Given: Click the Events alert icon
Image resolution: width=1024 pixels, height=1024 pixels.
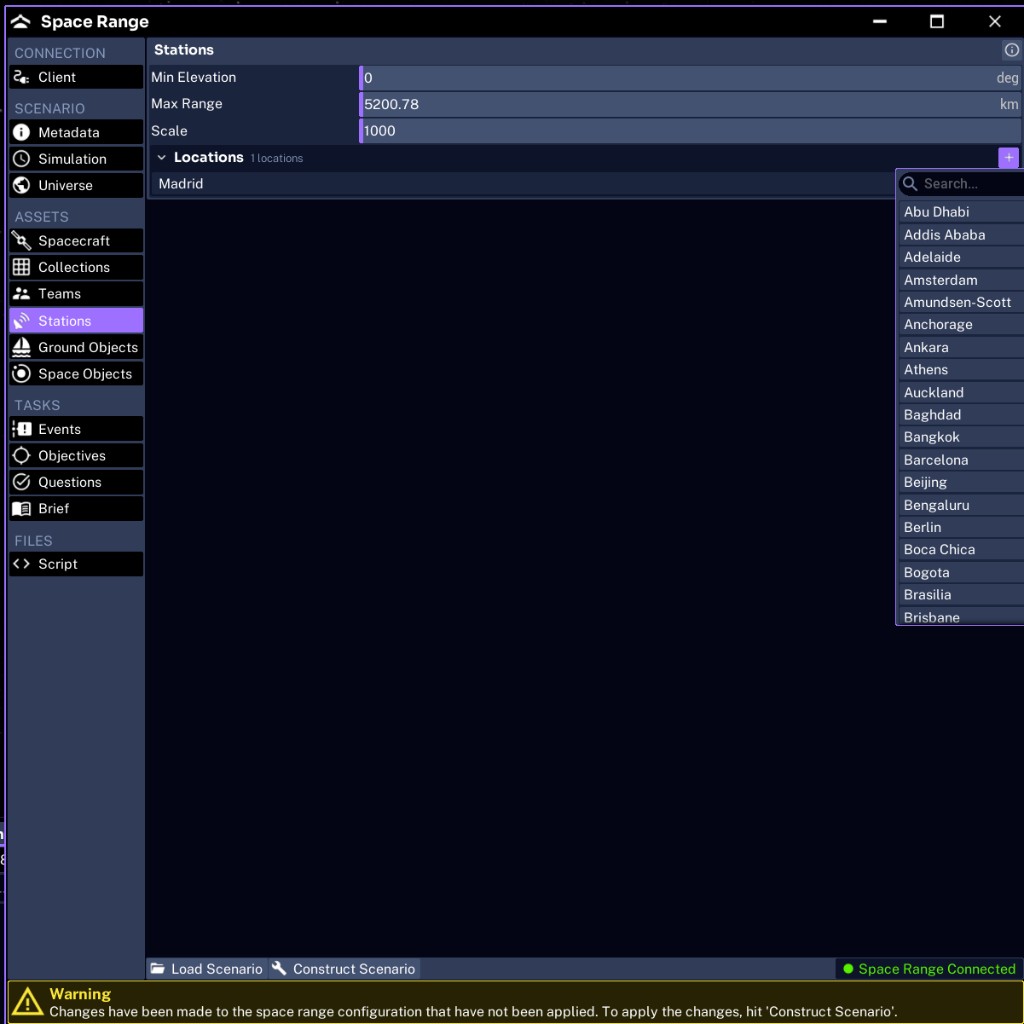Looking at the screenshot, I should click(22, 429).
